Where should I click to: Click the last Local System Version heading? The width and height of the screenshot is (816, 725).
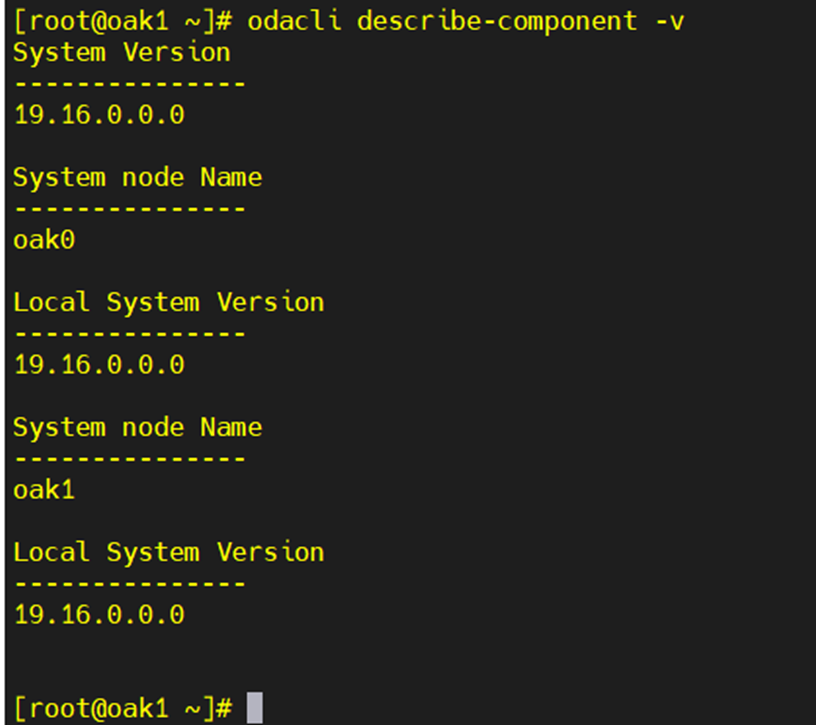tap(168, 552)
